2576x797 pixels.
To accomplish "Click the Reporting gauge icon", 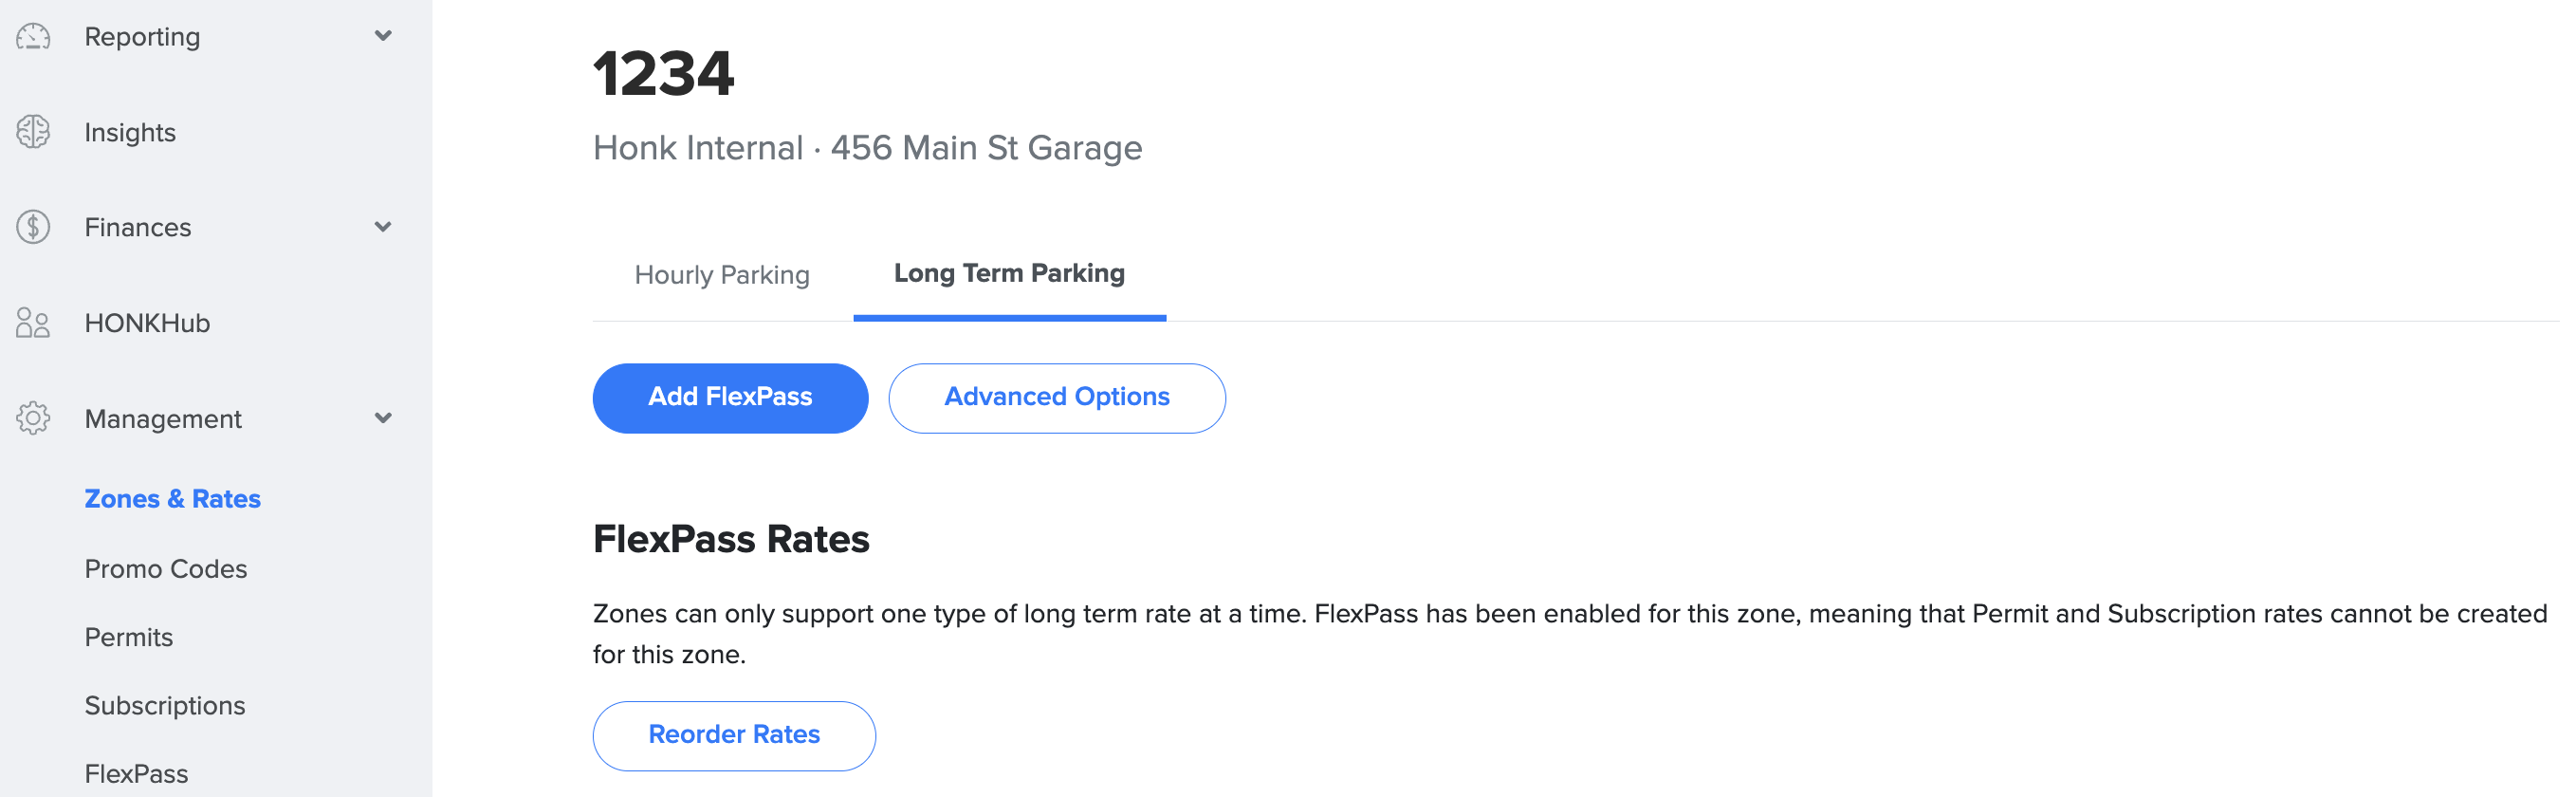I will pyautogui.click(x=33, y=37).
